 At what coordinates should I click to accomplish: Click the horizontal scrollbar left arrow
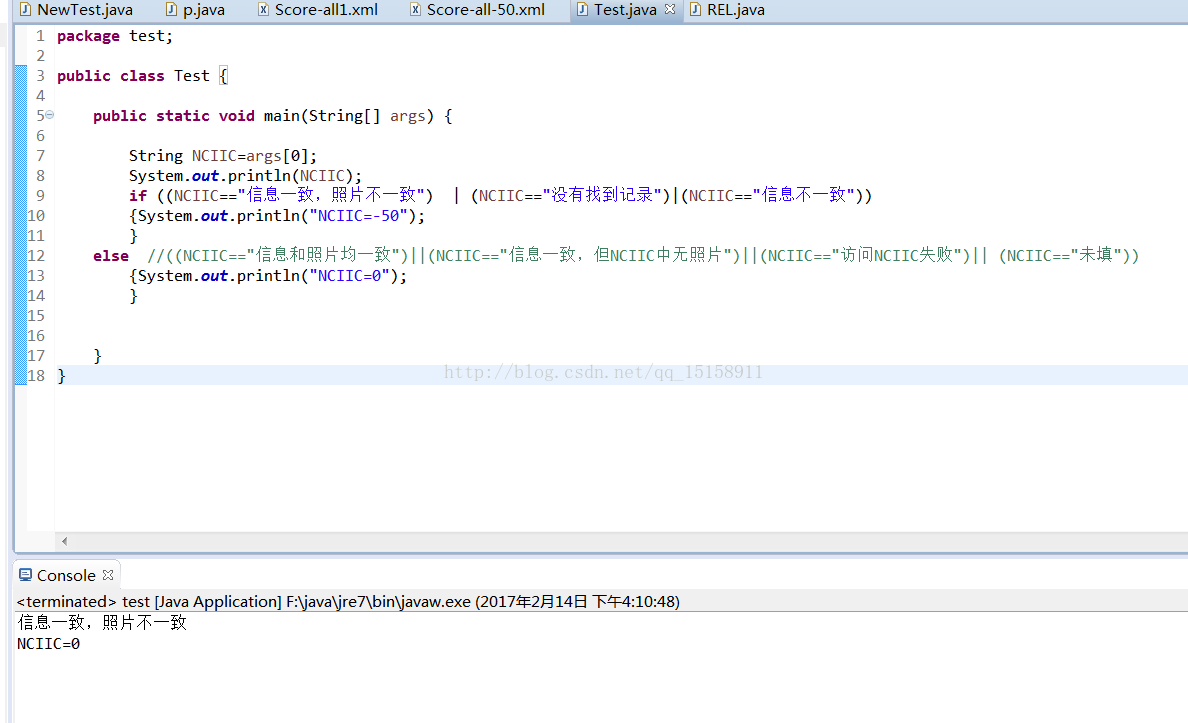[64, 541]
